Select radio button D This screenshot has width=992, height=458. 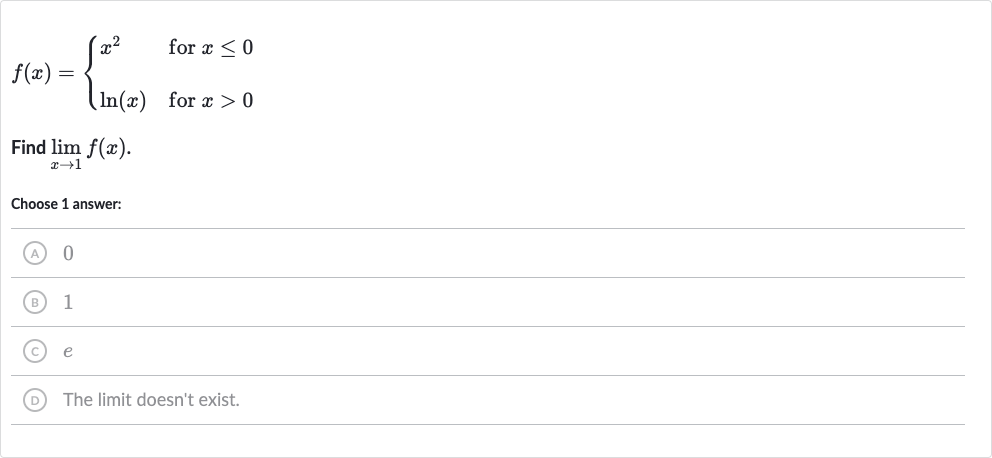point(35,400)
